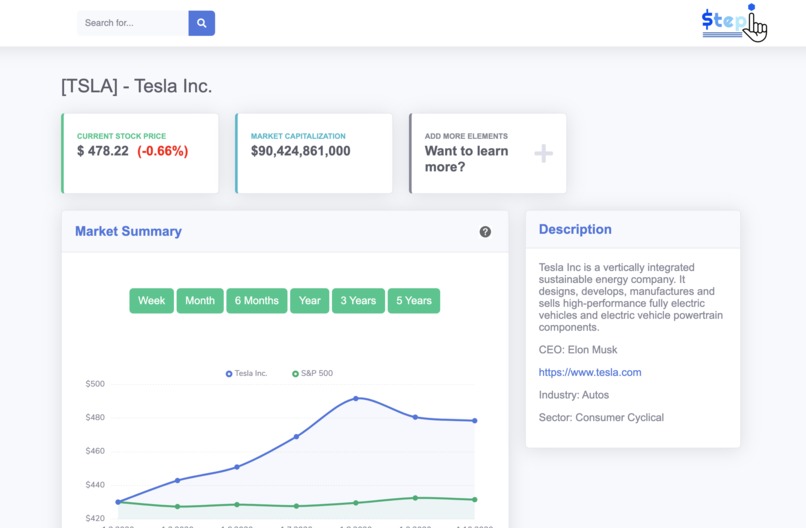806x528 pixels.
Task: Select the Week range button
Action: coord(151,301)
